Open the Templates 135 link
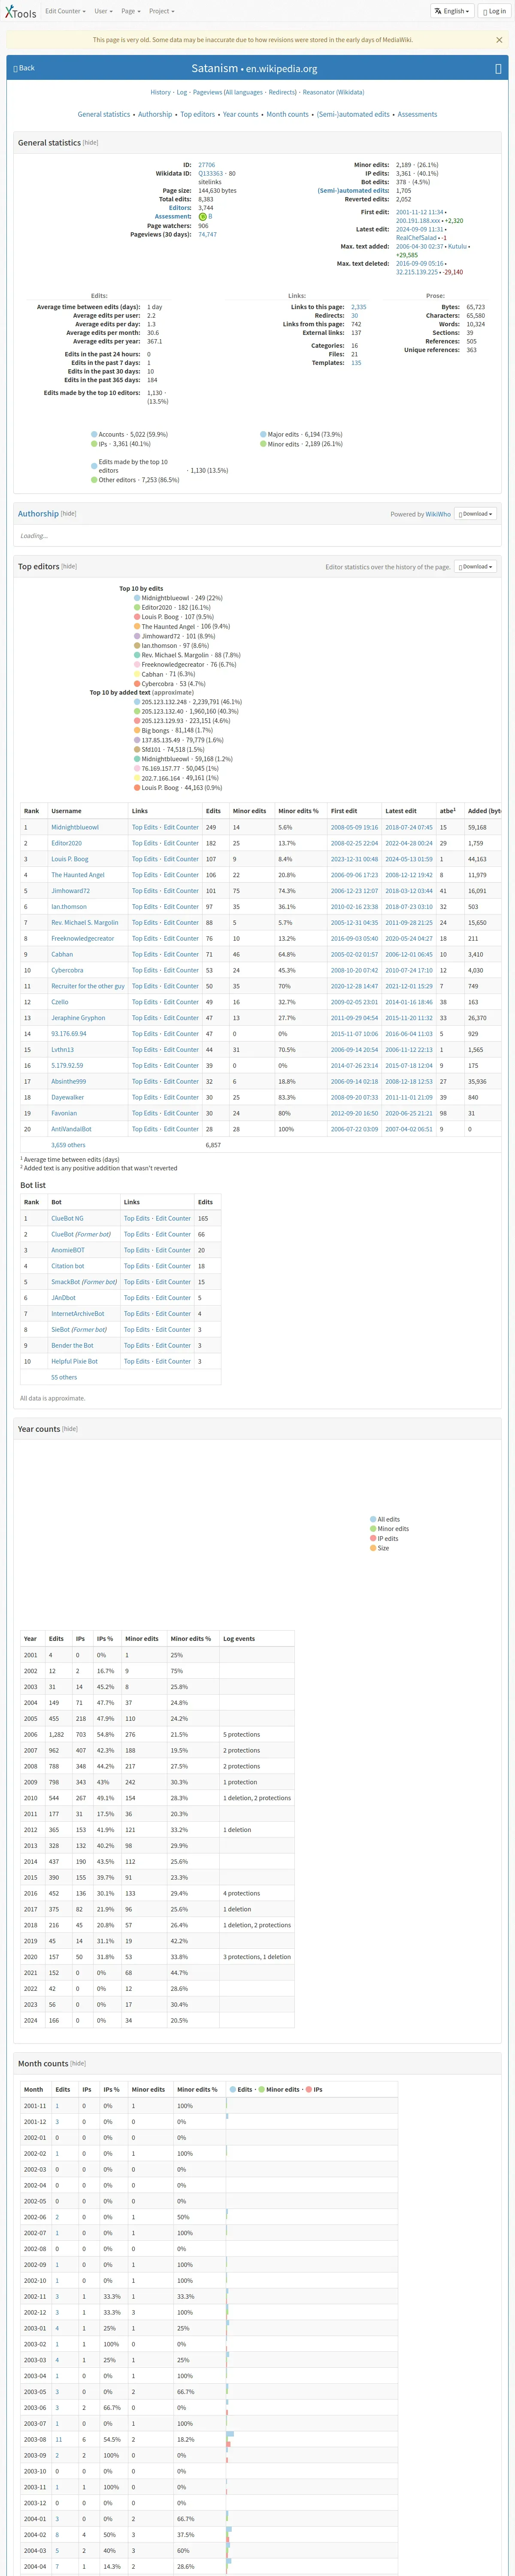The height and width of the screenshot is (2576, 515). 356,363
